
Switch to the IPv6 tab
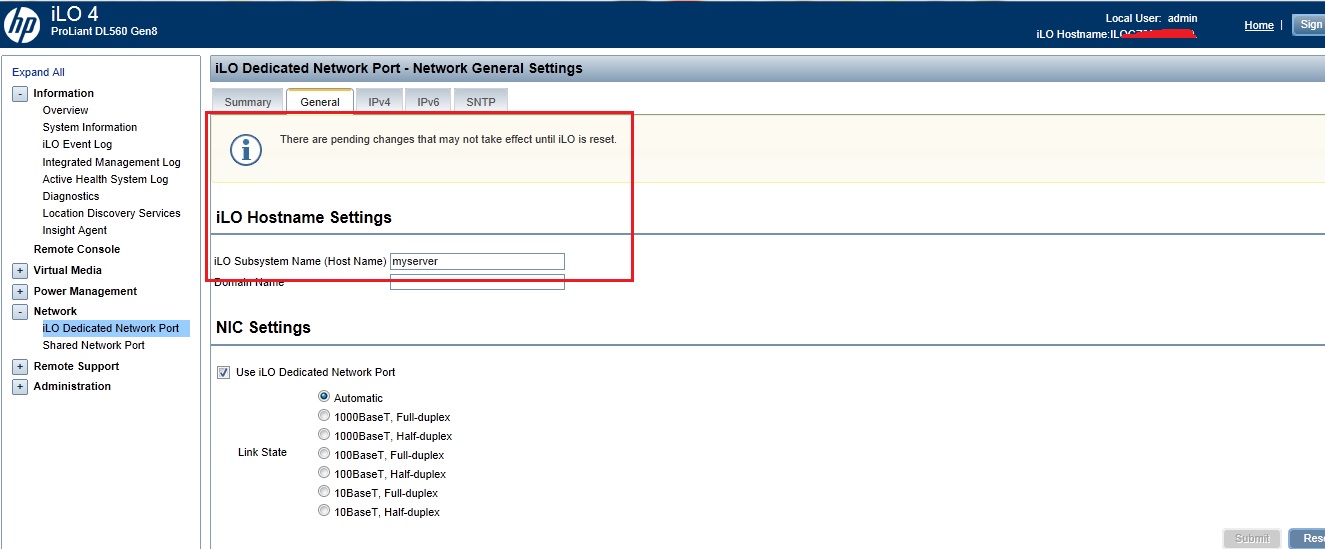428,101
